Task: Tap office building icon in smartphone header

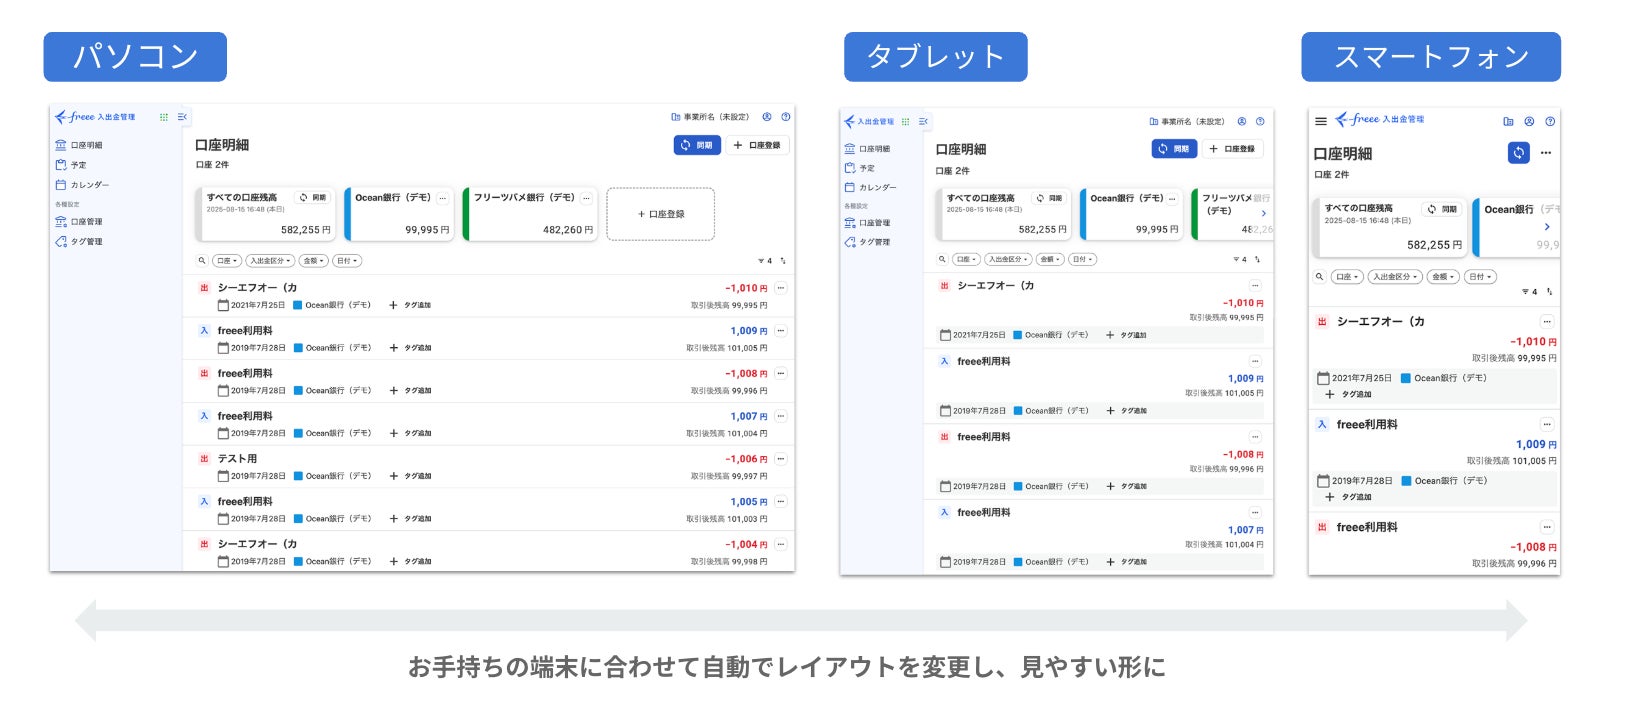Action: [x=1508, y=121]
